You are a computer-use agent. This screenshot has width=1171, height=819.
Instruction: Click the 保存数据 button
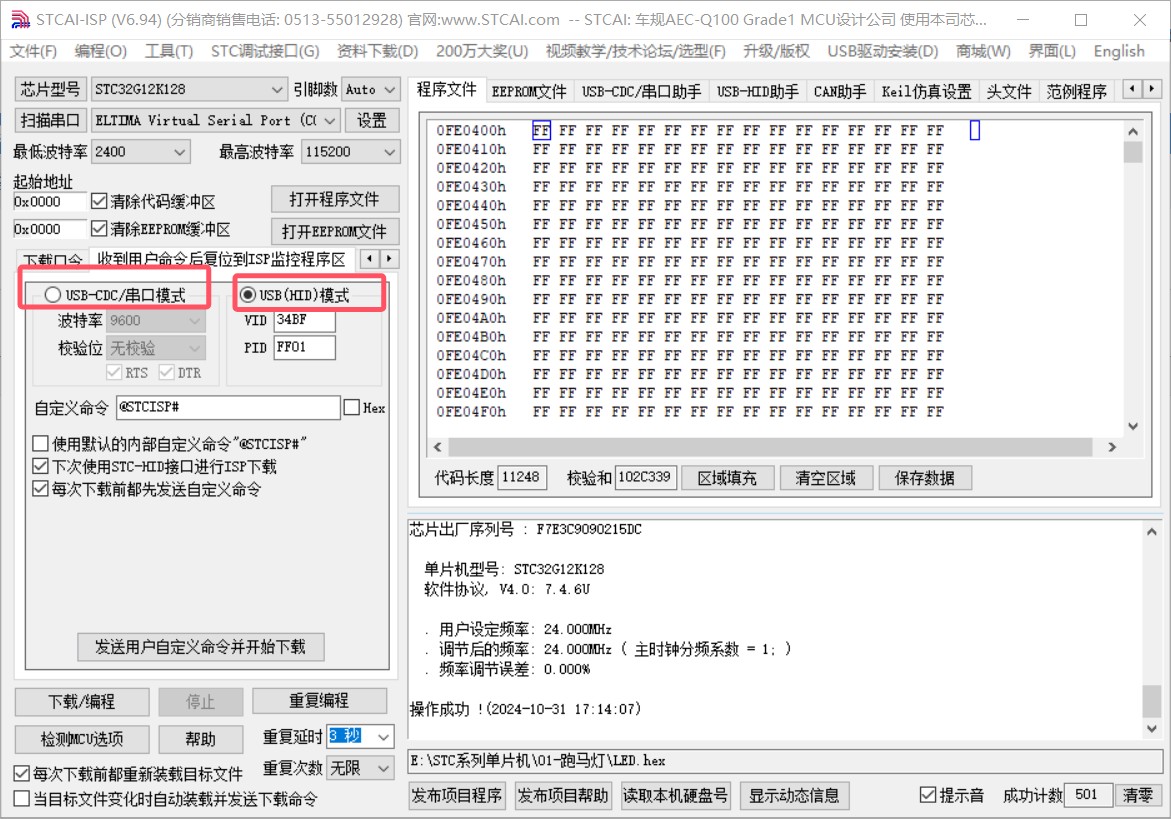[x=925, y=478]
